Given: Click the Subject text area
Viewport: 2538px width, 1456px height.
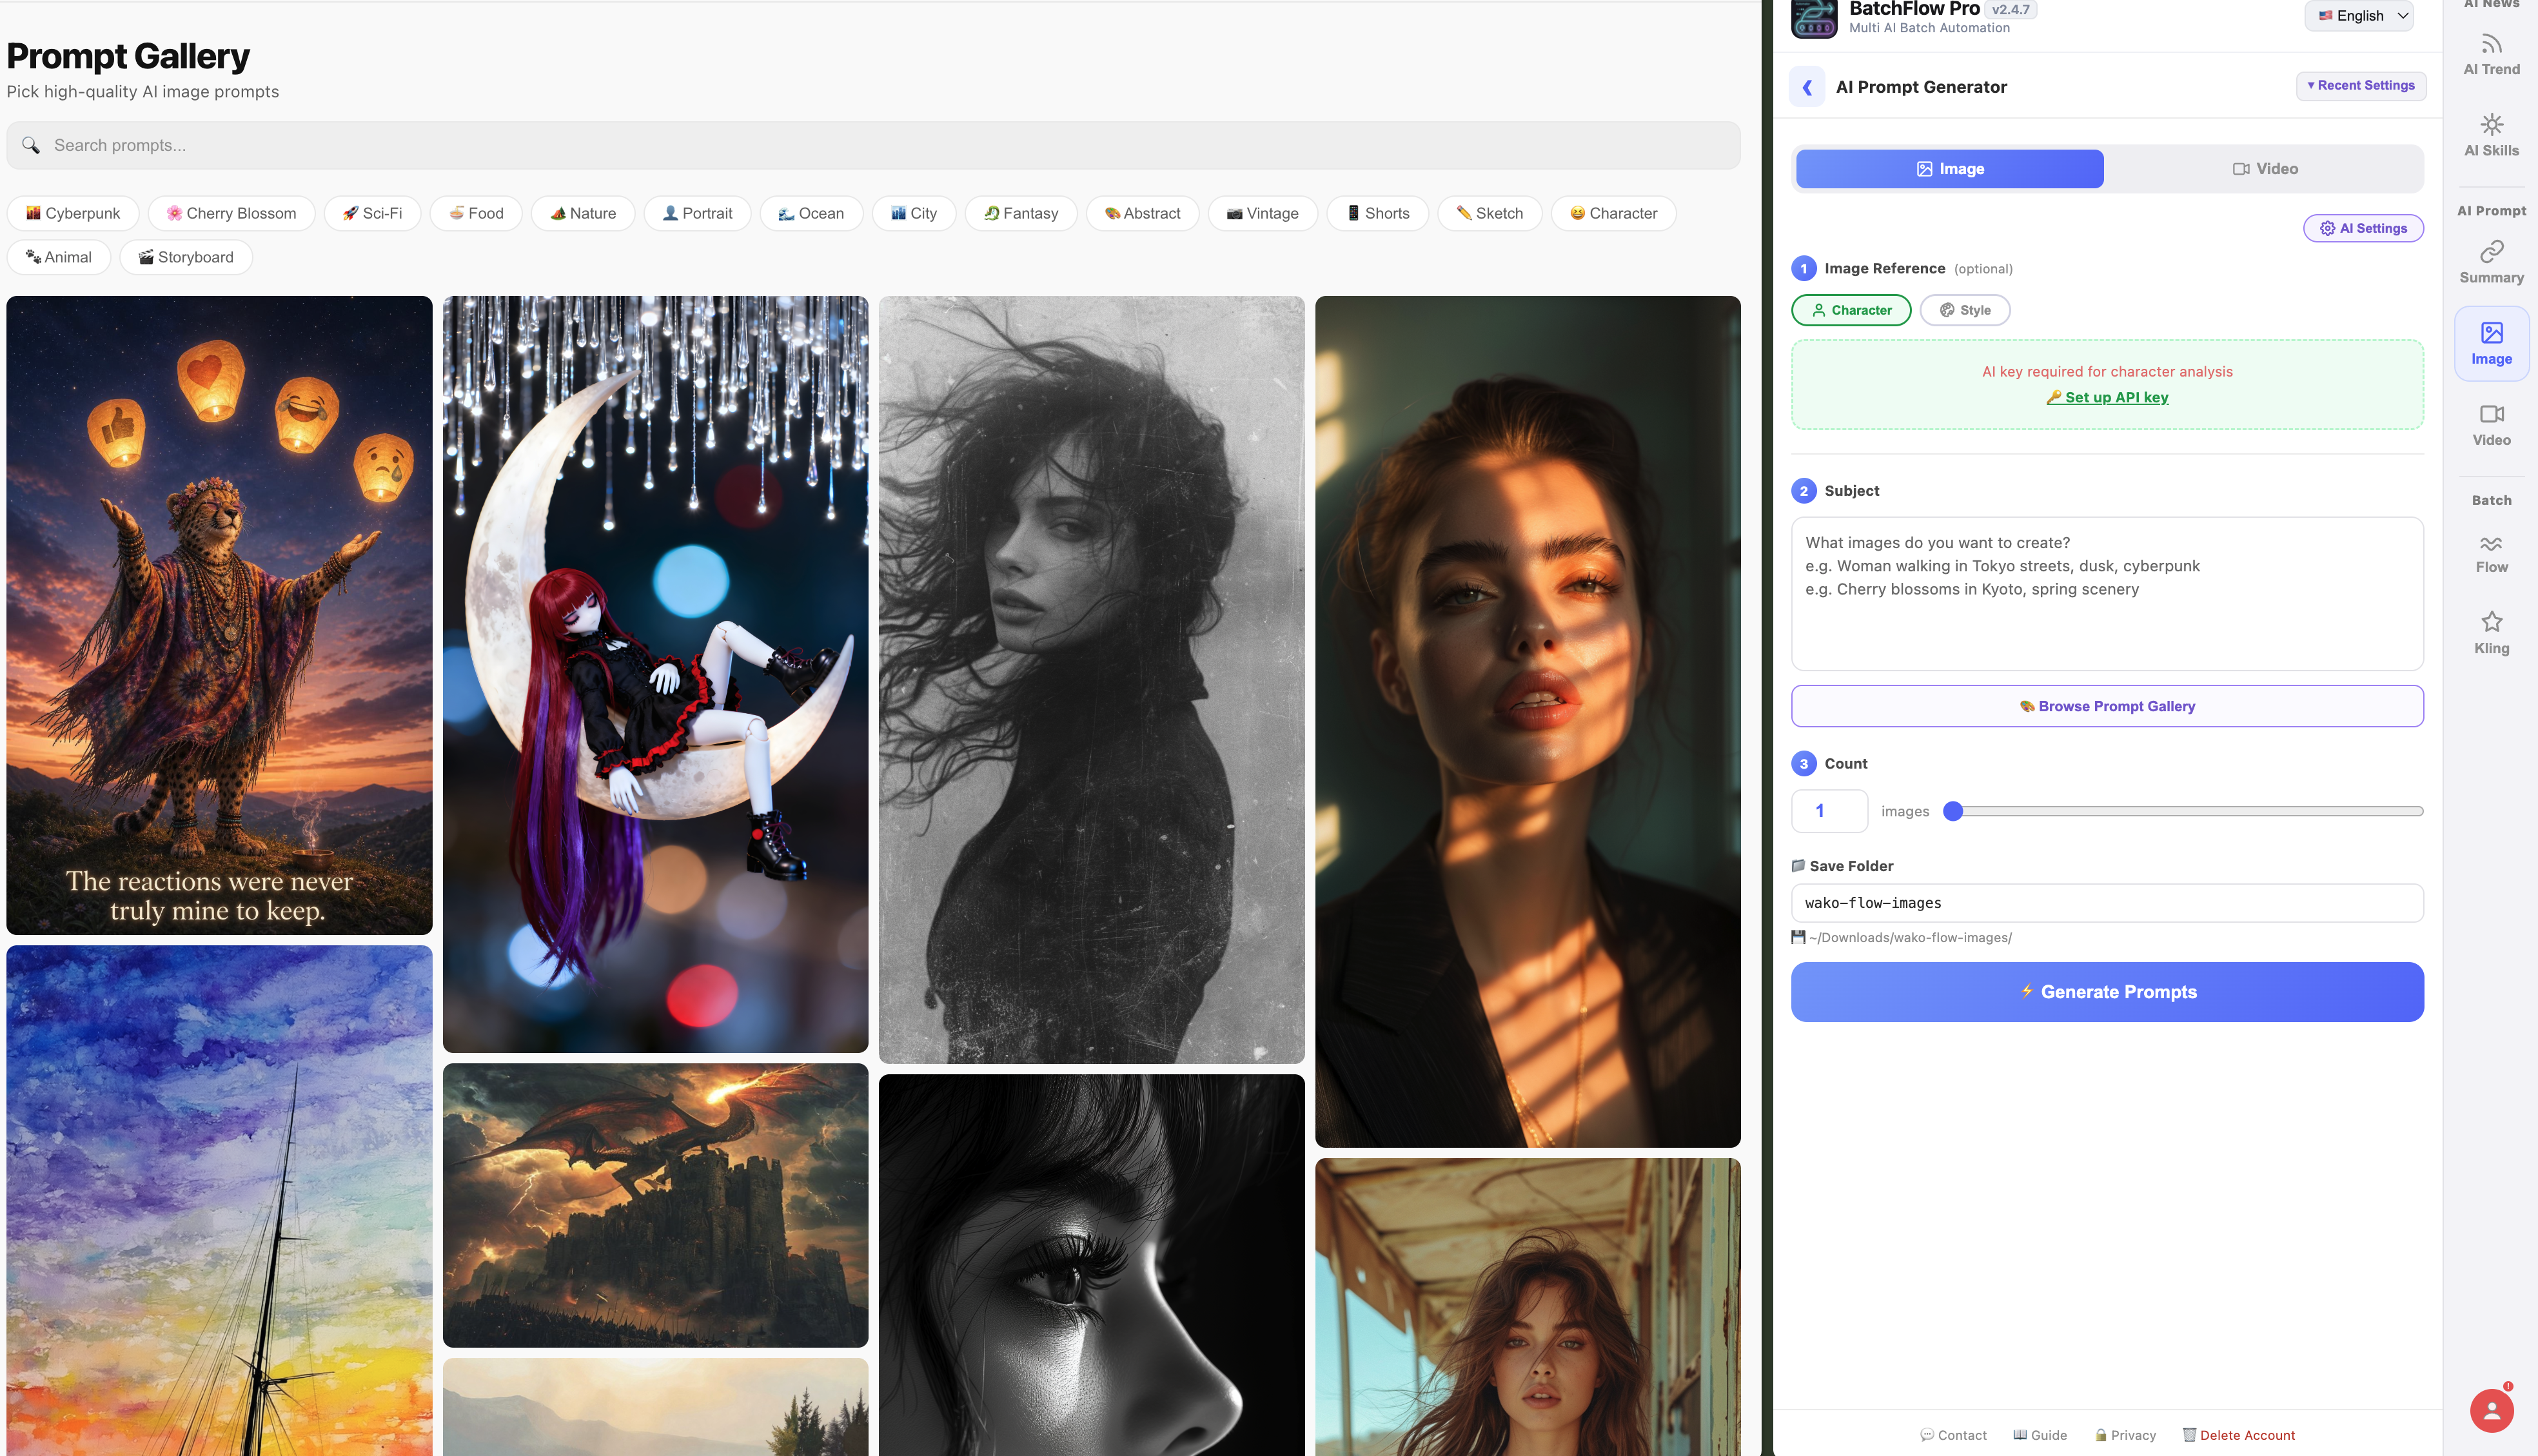Looking at the screenshot, I should (x=2107, y=594).
